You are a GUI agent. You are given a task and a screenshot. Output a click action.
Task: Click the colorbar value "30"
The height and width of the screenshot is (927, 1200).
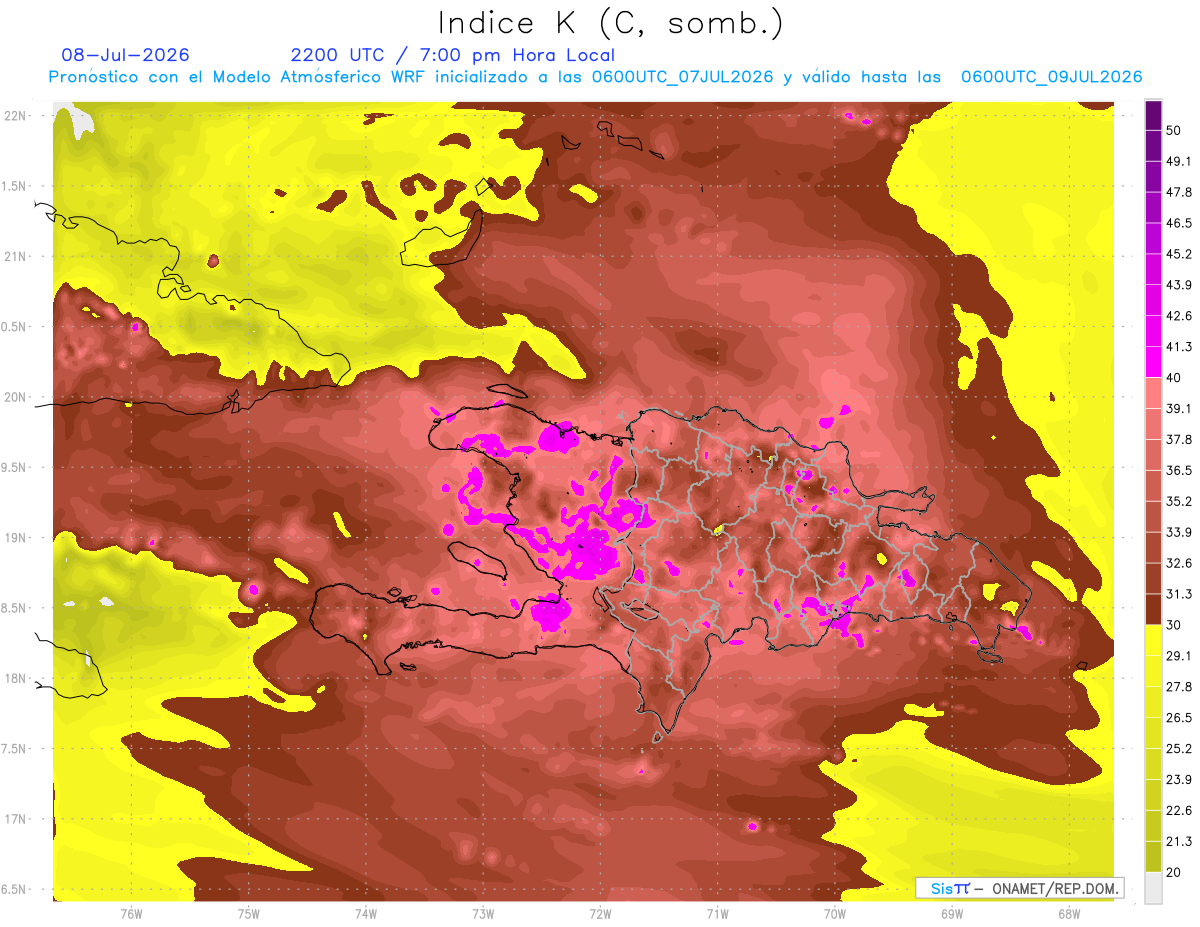[1174, 625]
